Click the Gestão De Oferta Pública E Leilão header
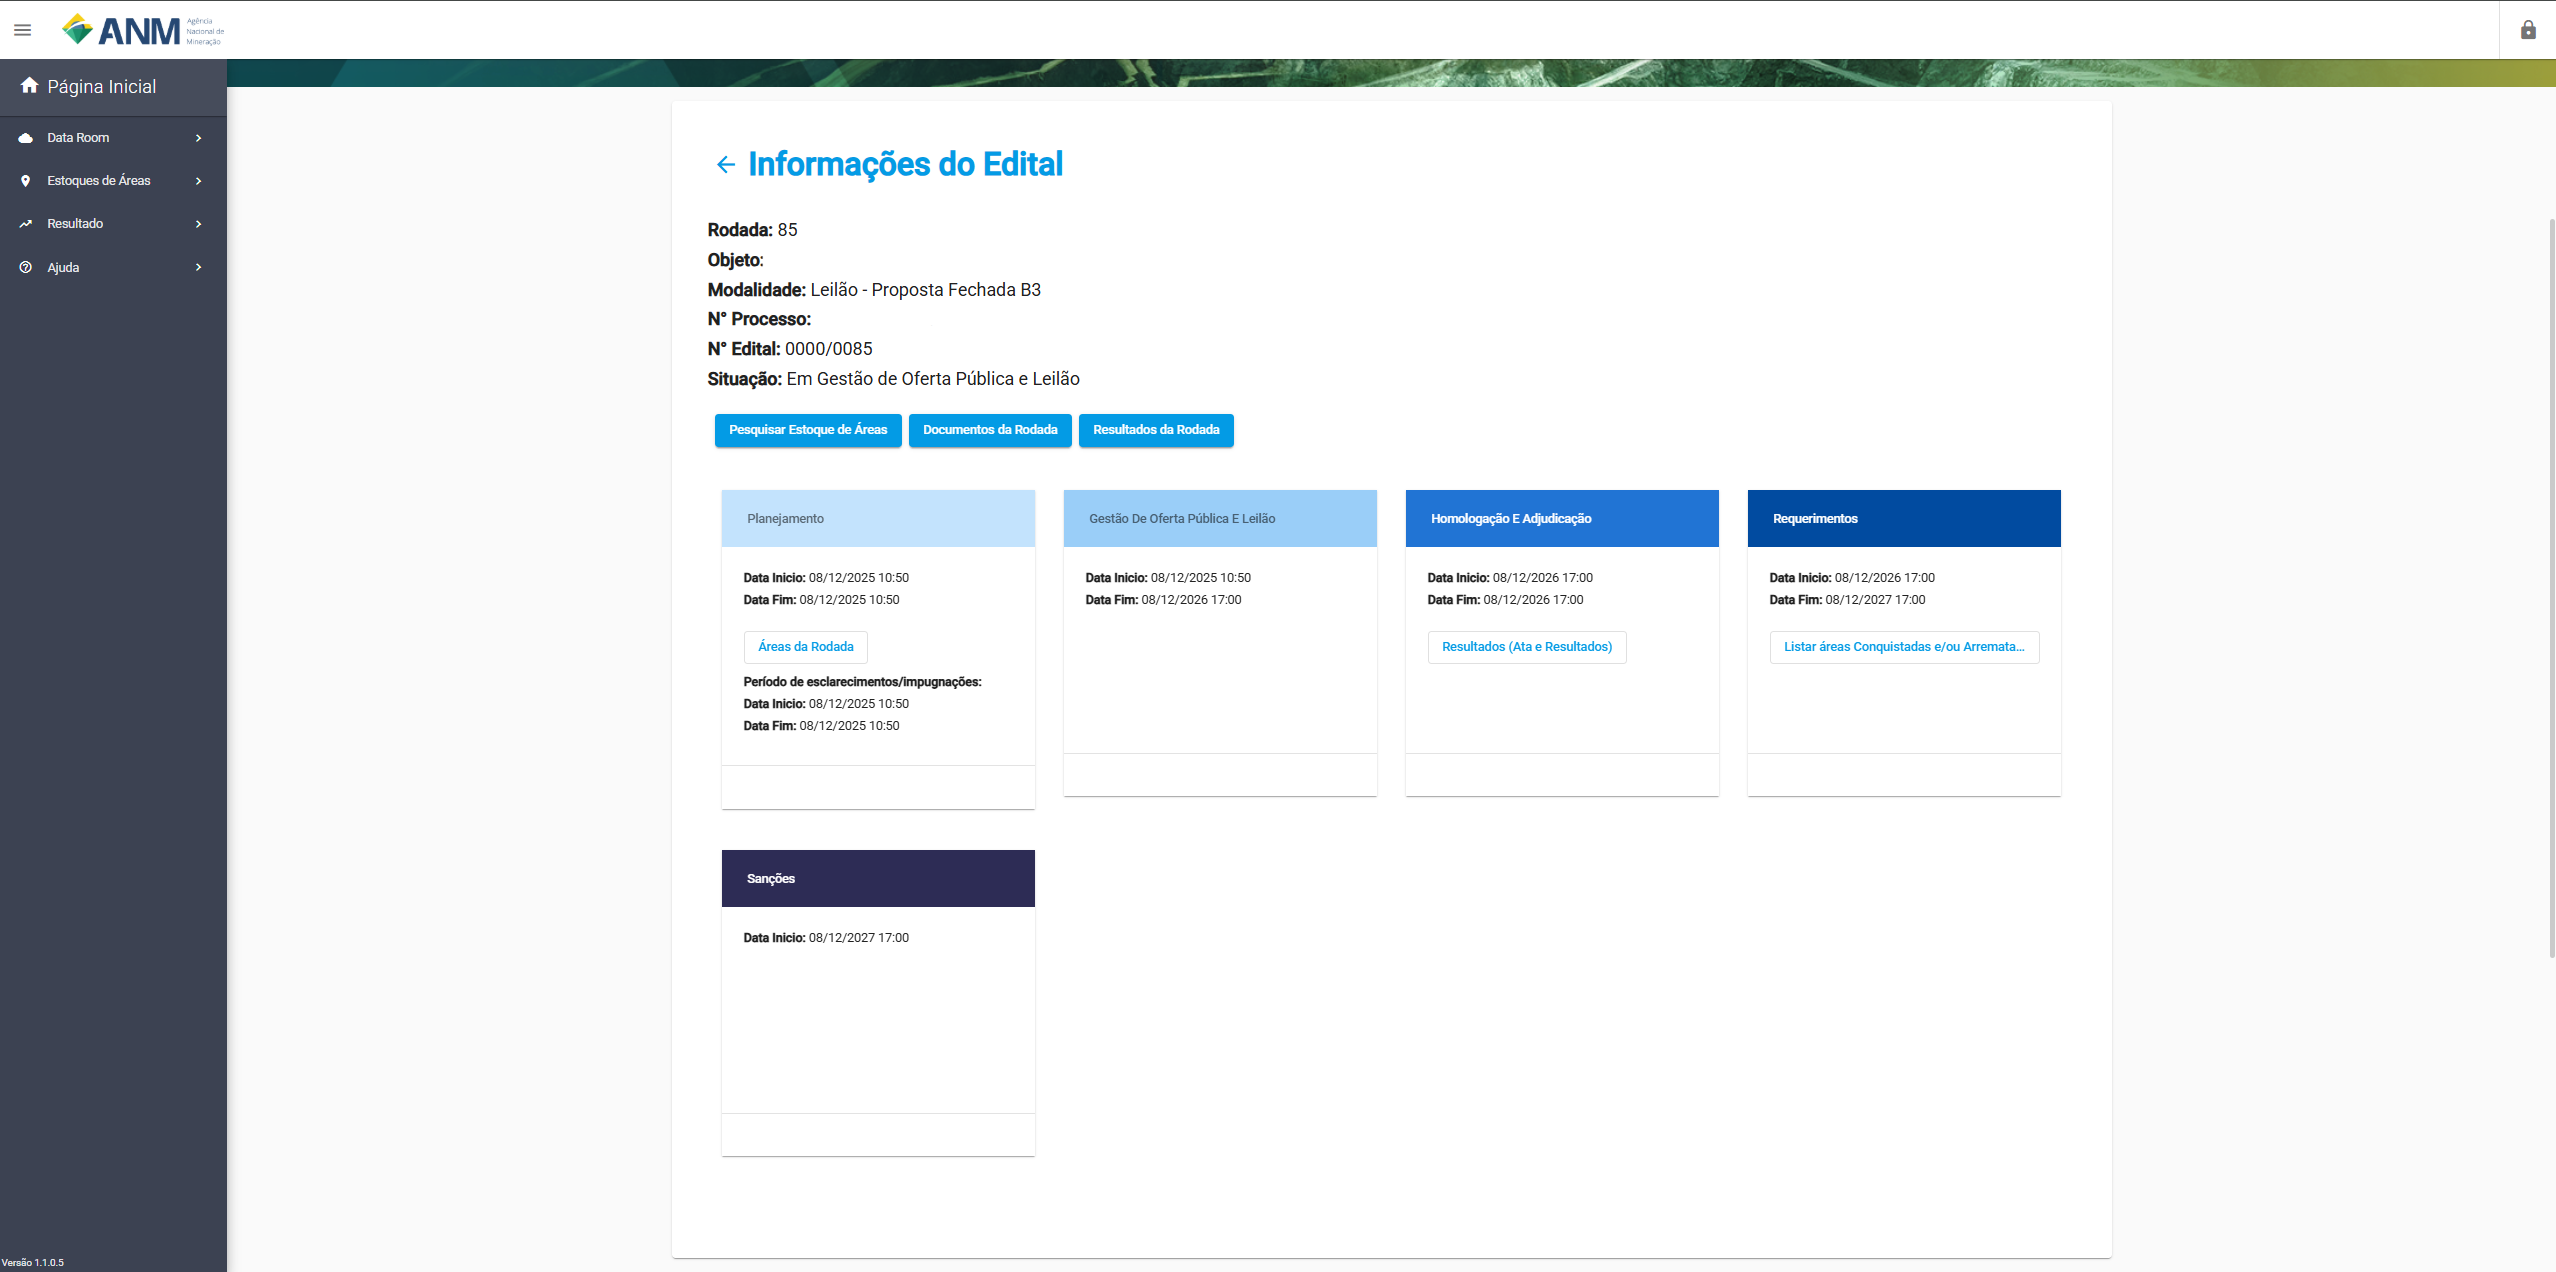Viewport: 2556px width, 1272px height. pyautogui.click(x=1220, y=518)
